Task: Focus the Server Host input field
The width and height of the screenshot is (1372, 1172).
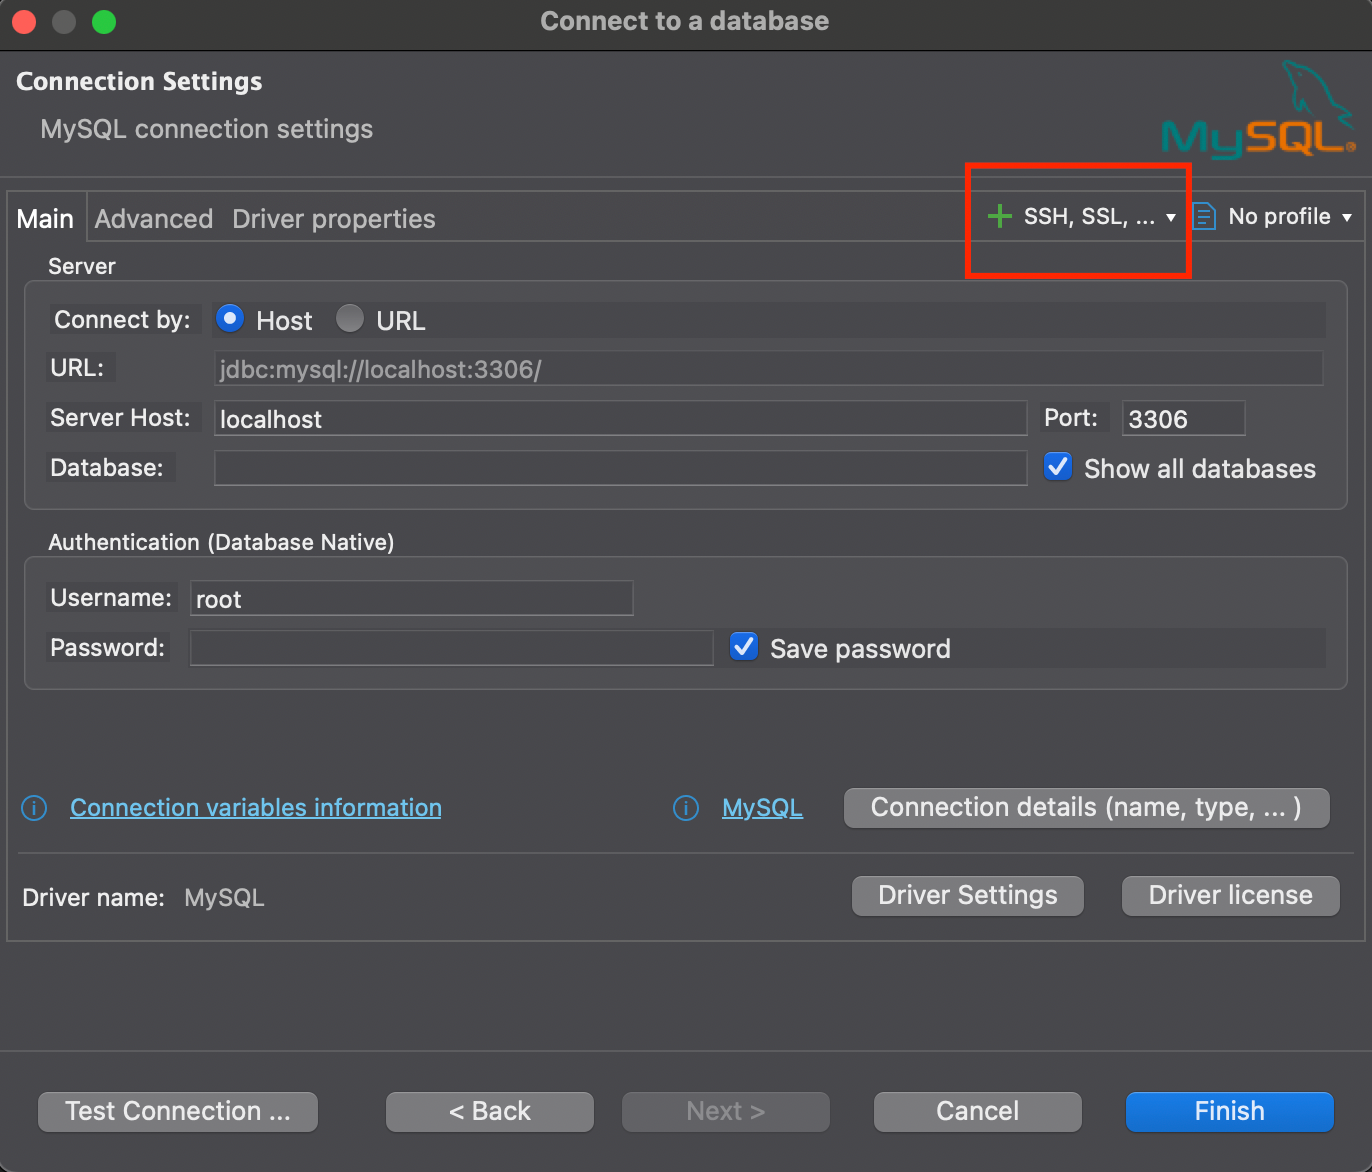Action: point(620,419)
